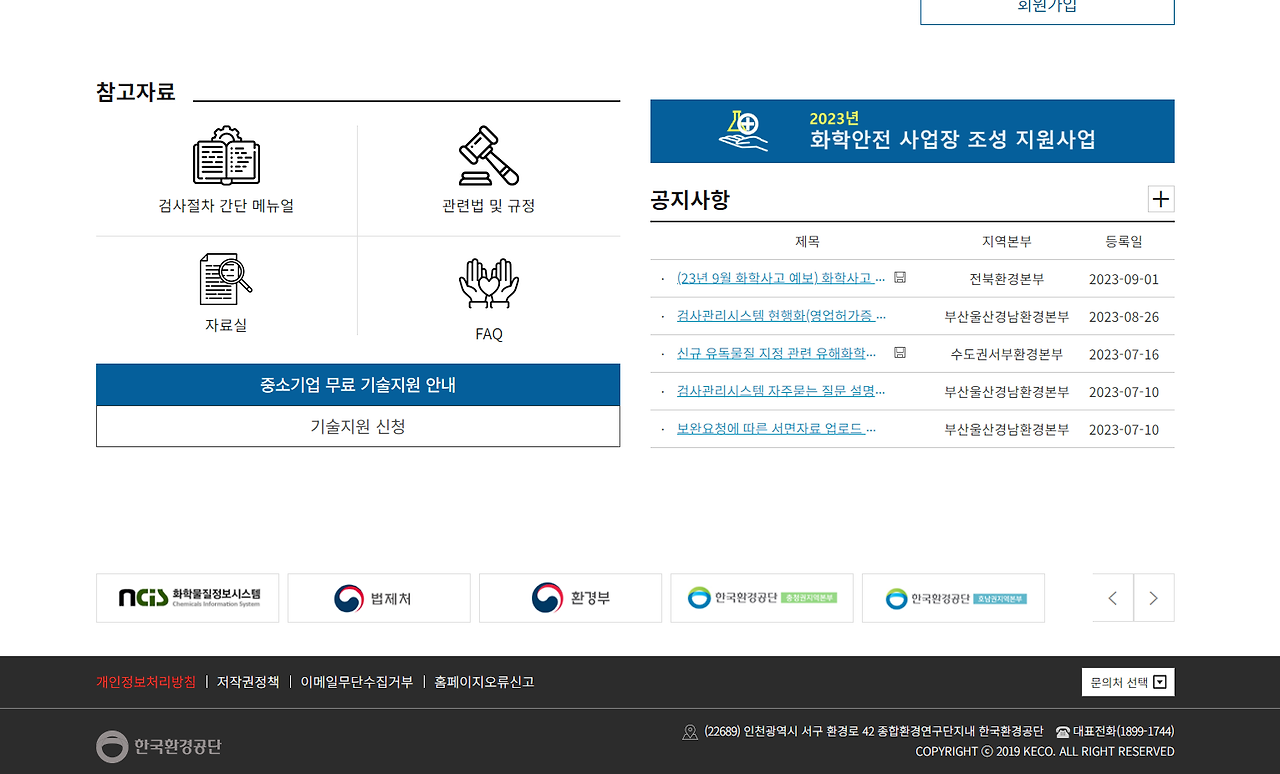This screenshot has height=774, width=1280.
Task: Open the 이메일무단수집거부 footer menu
Action: click(356, 681)
